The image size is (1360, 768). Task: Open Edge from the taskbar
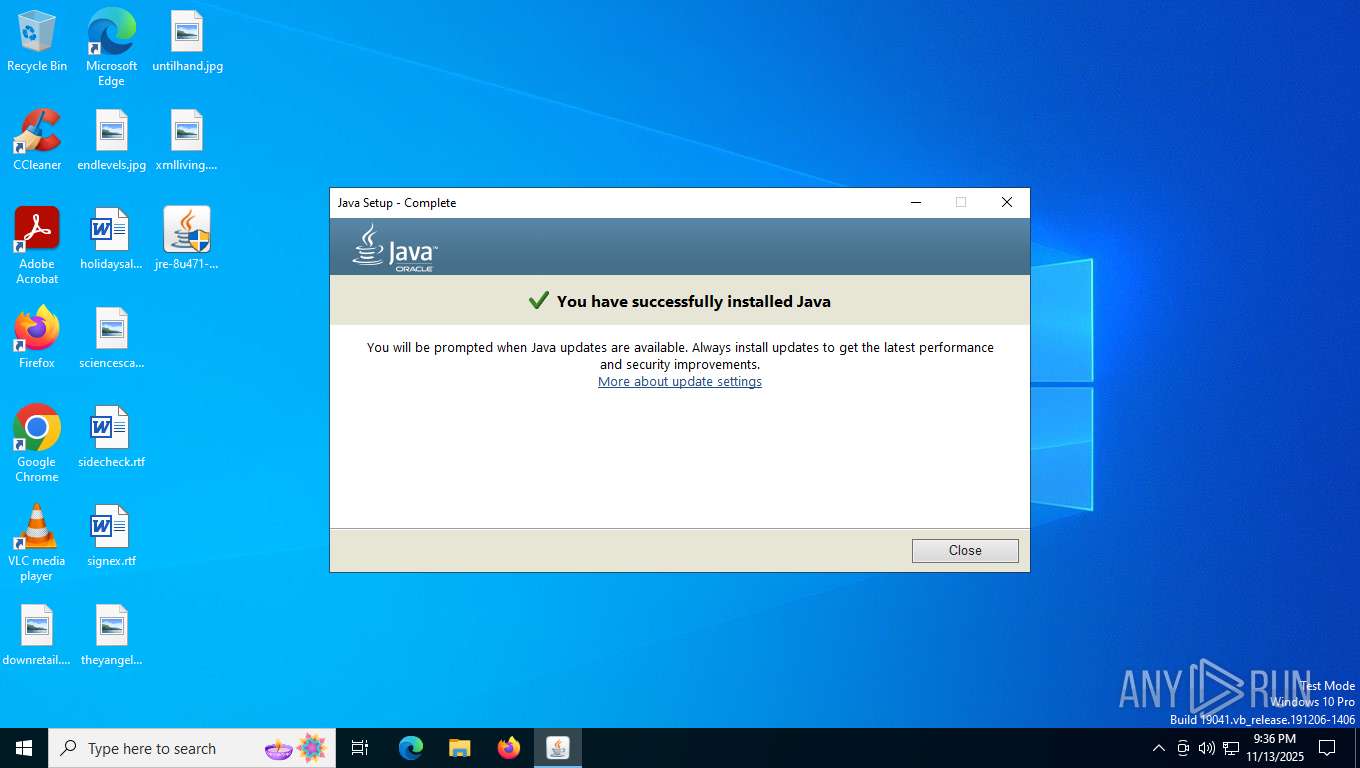click(x=411, y=748)
